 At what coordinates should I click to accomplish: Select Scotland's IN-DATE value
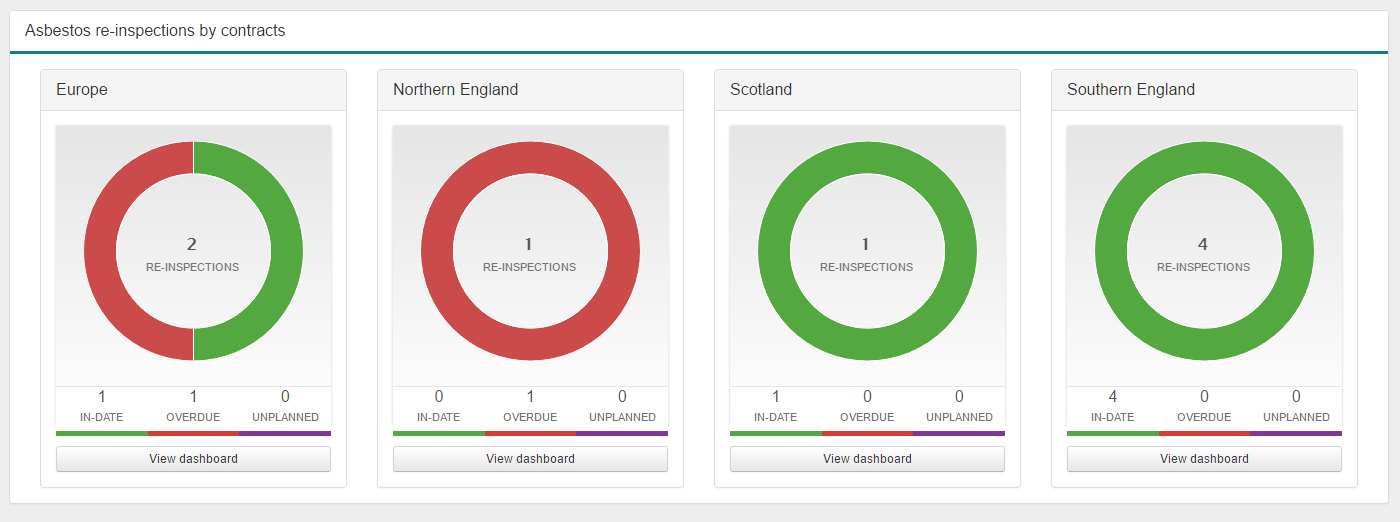[x=775, y=397]
